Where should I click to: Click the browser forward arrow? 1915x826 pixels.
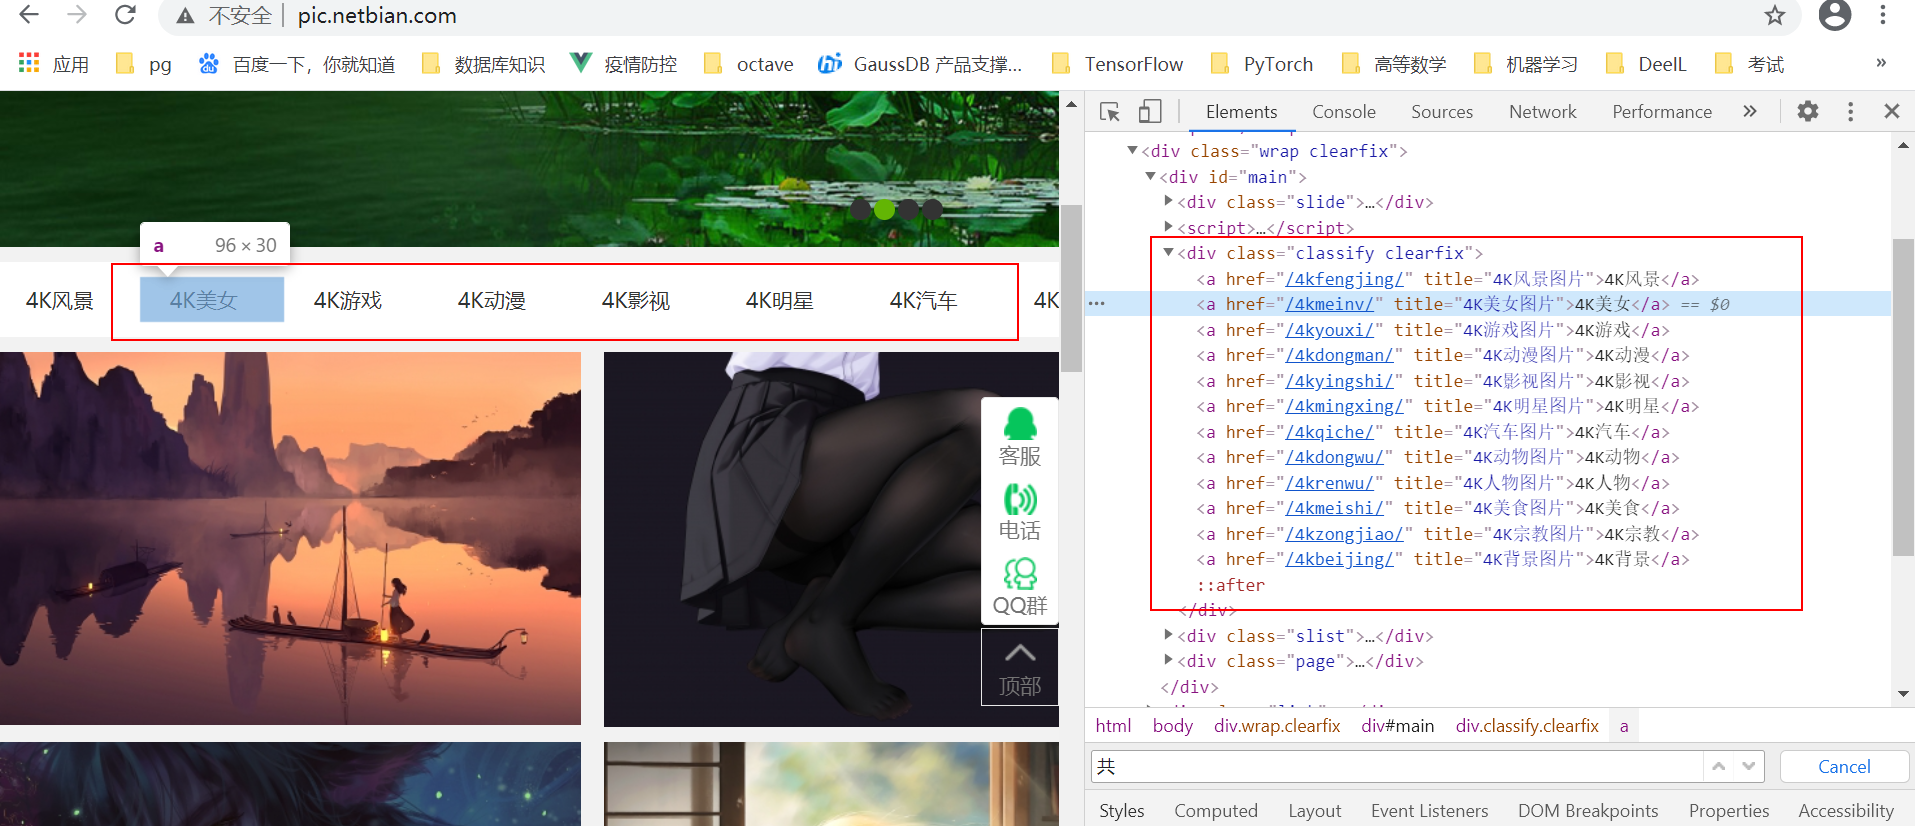point(77,15)
